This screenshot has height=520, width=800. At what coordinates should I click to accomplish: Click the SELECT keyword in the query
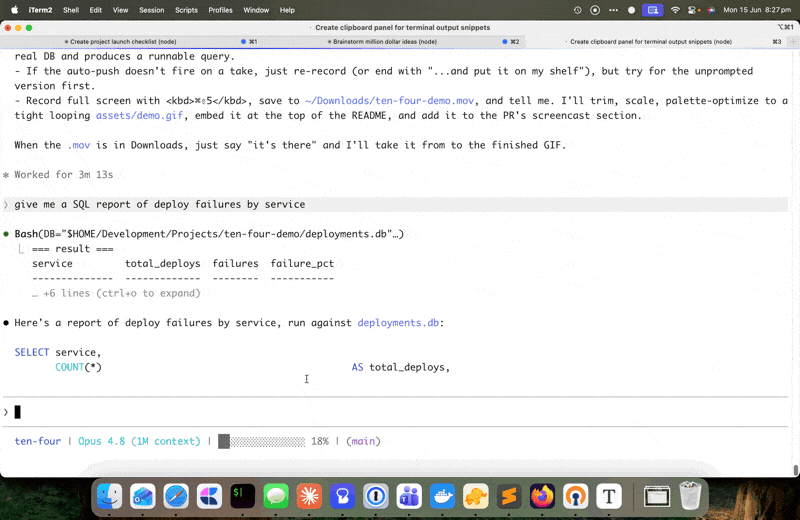pyautogui.click(x=32, y=352)
